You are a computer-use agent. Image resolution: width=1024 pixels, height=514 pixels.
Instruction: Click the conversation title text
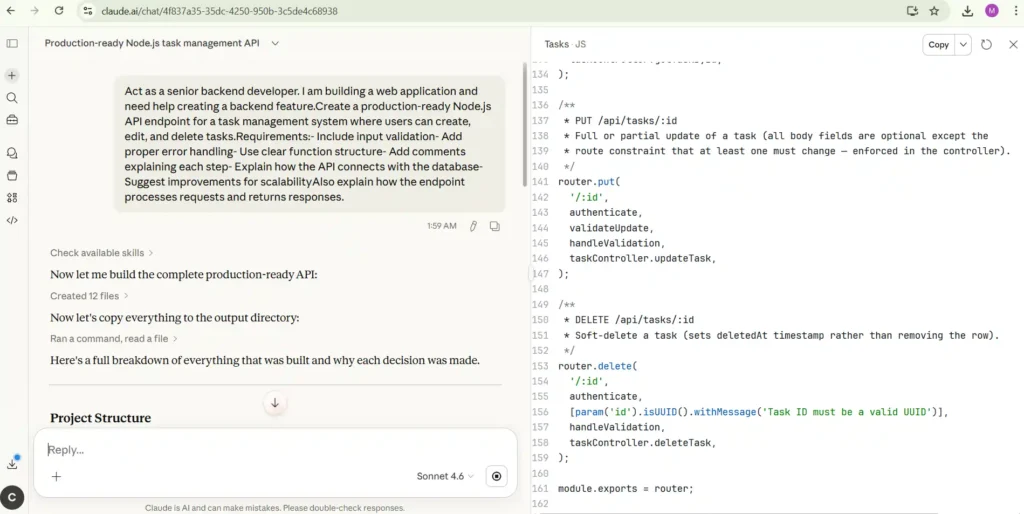152,43
